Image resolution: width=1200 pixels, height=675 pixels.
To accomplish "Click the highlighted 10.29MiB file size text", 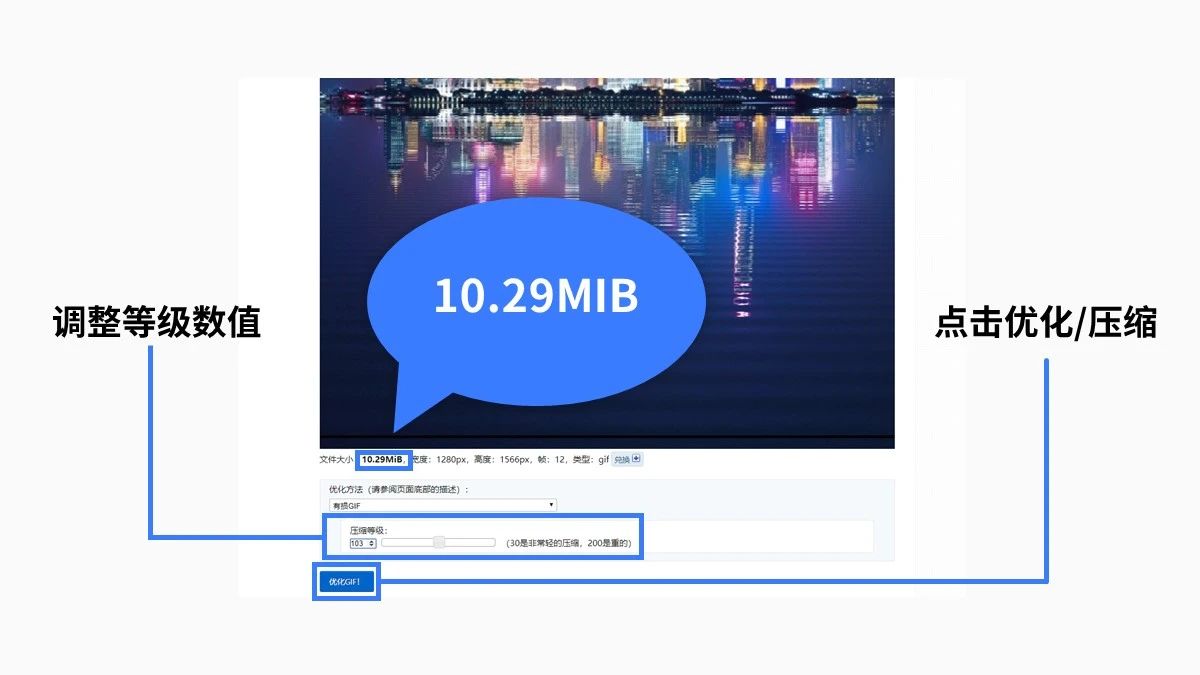I will tap(383, 457).
